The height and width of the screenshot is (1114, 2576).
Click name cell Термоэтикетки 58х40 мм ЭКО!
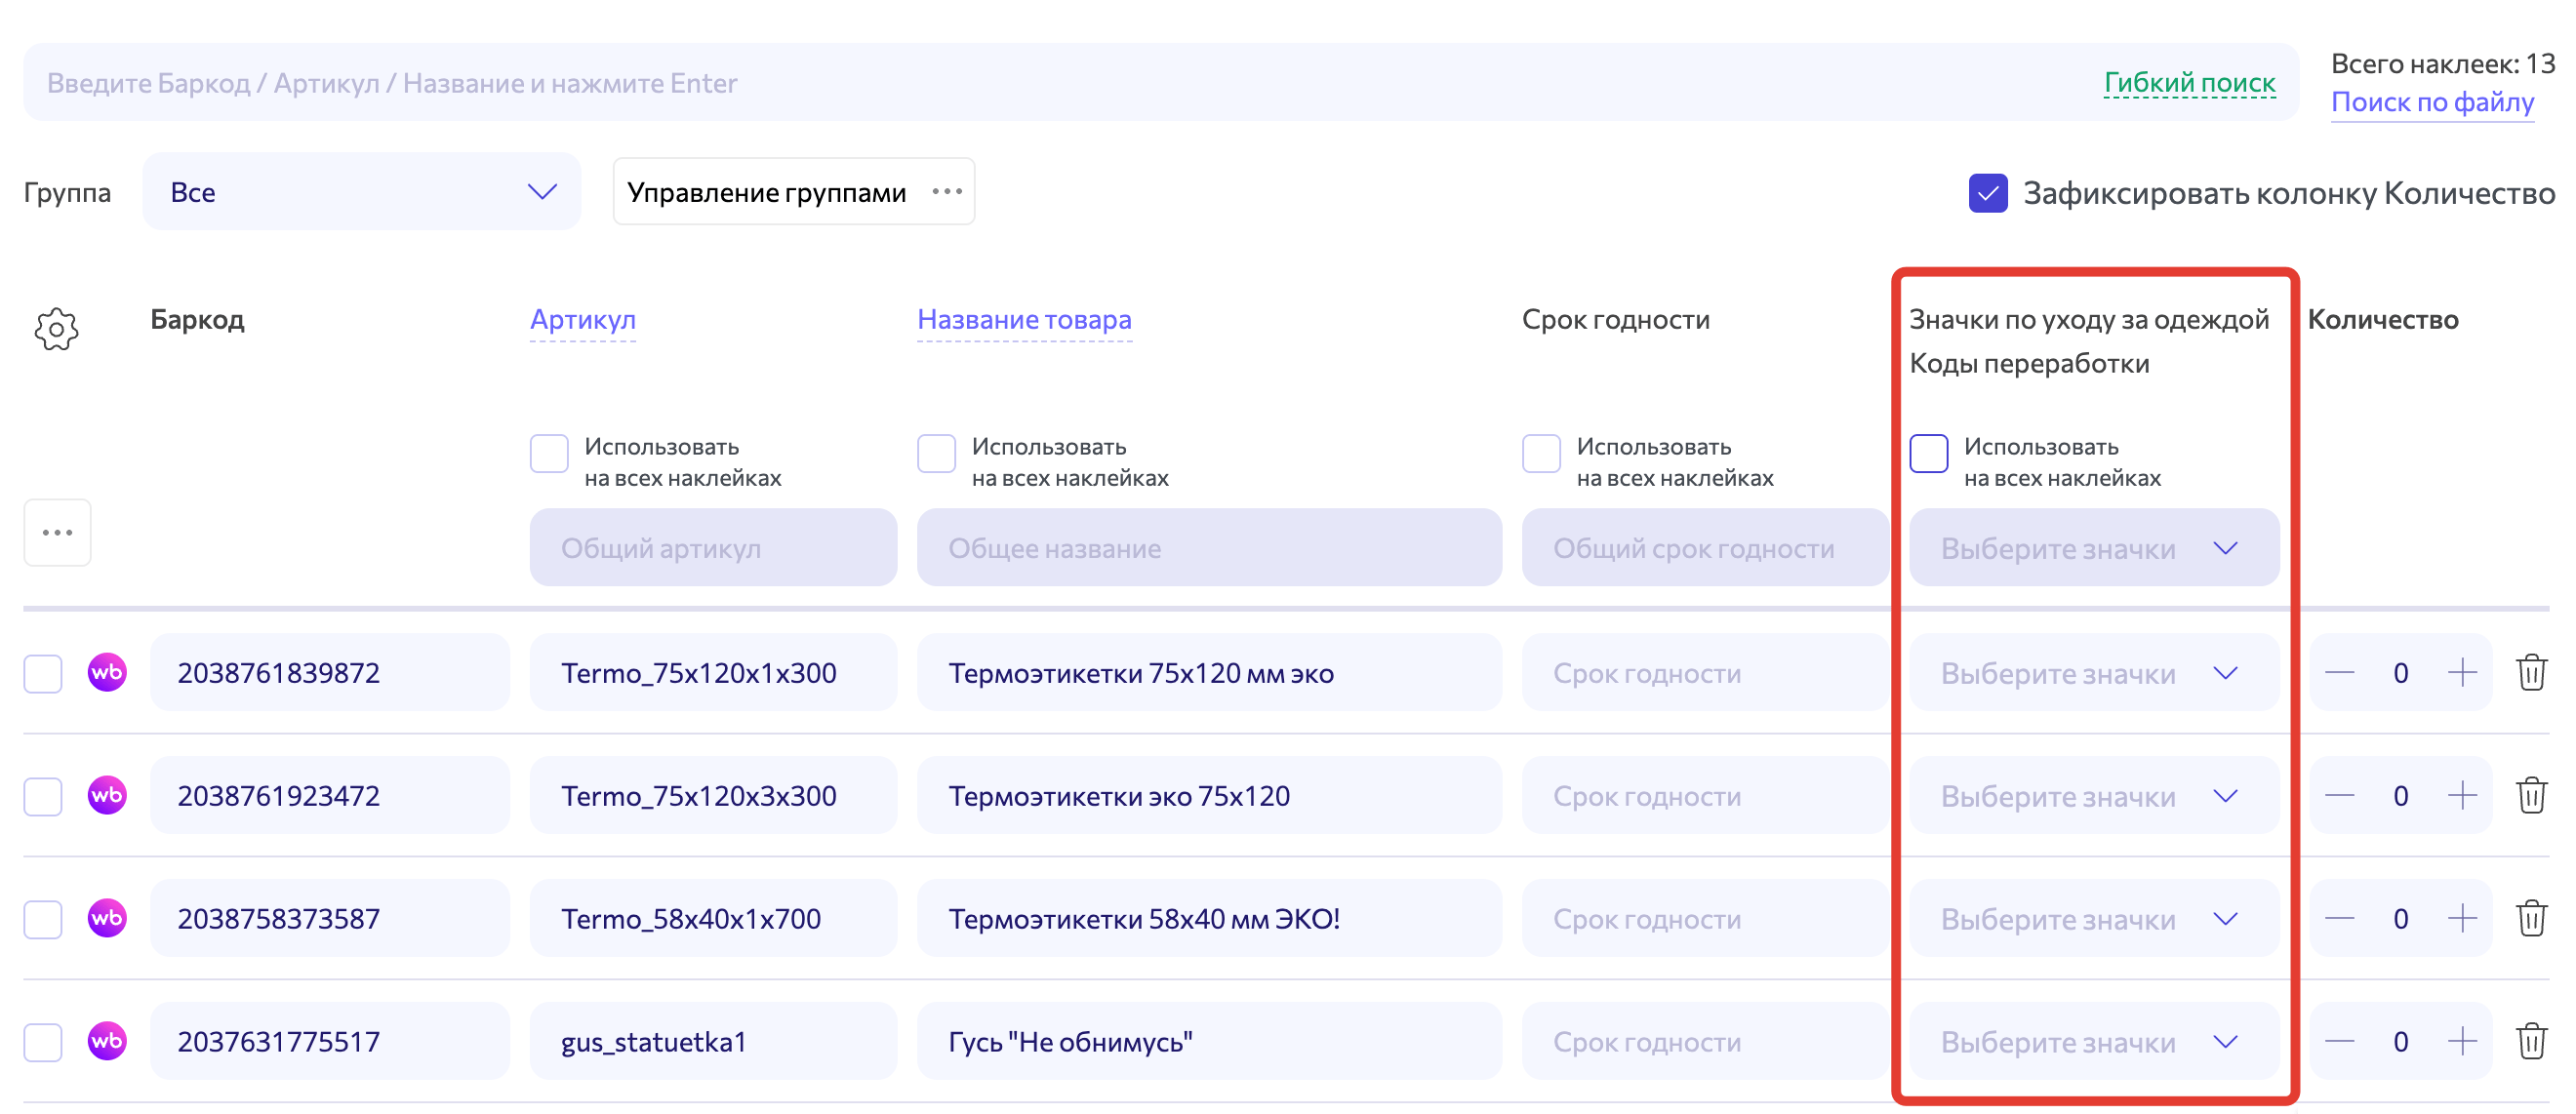coord(1209,918)
